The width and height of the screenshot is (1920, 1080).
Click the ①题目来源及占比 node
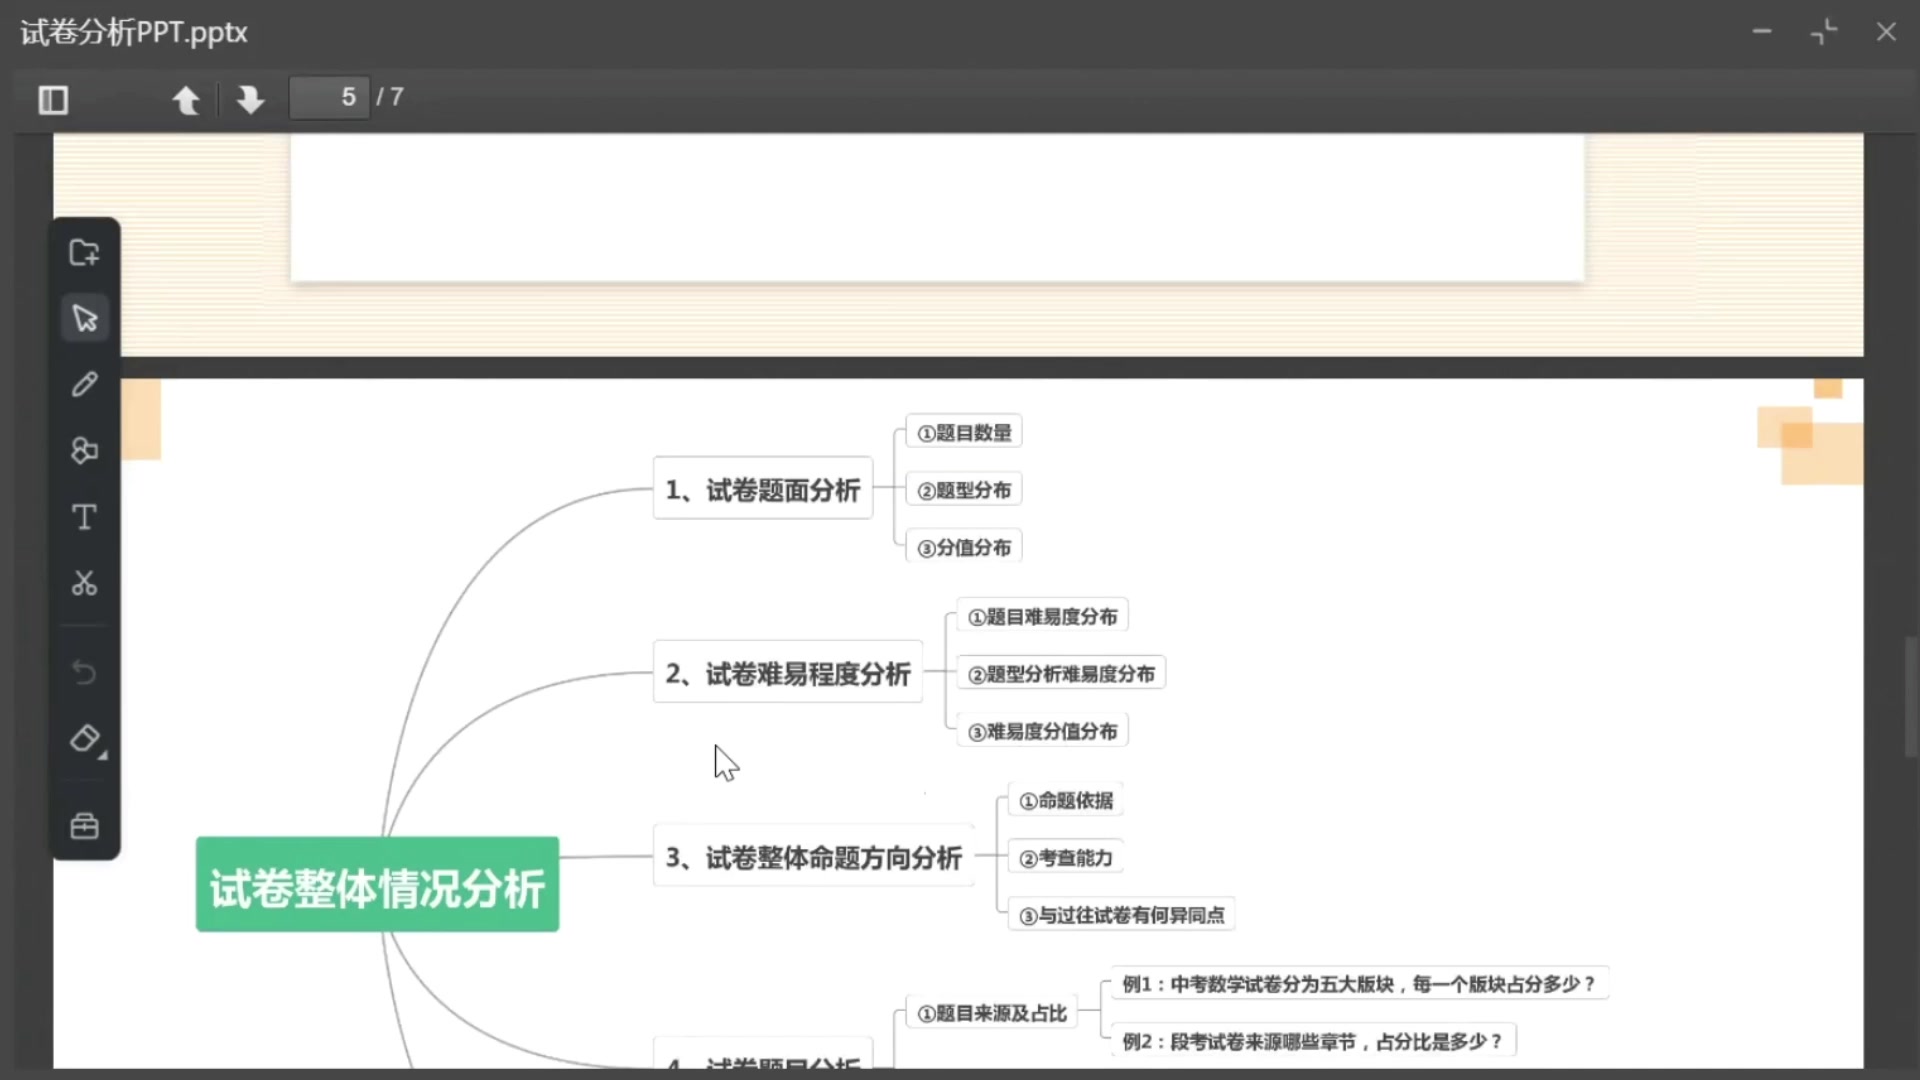coord(992,1013)
